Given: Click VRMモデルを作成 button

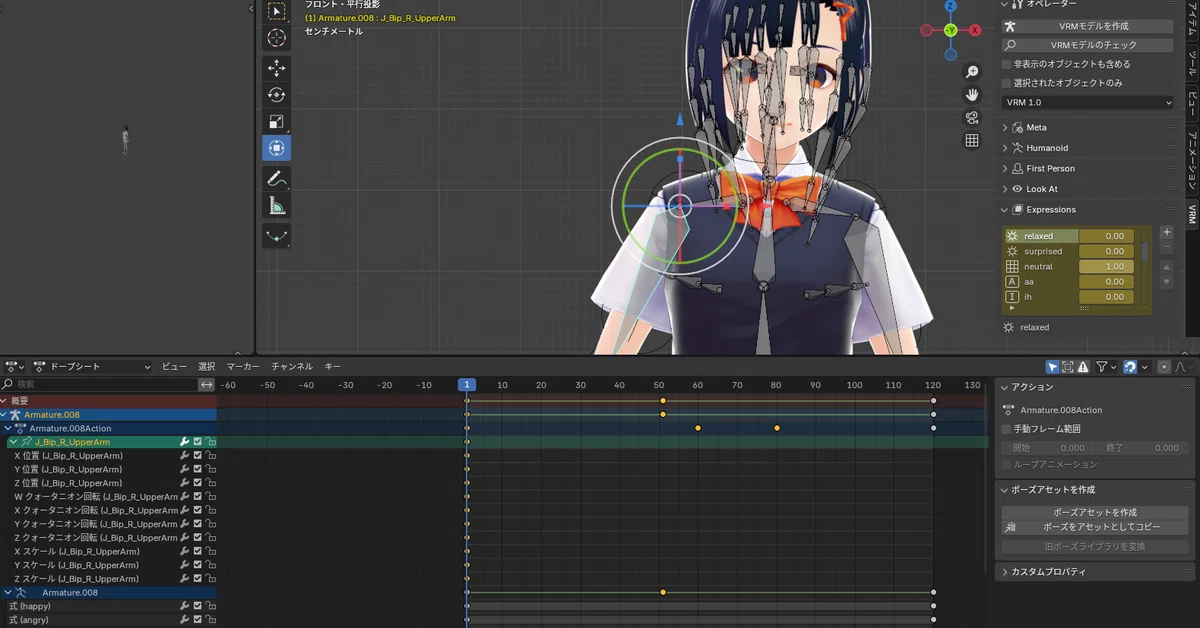Looking at the screenshot, I should [x=1088, y=26].
